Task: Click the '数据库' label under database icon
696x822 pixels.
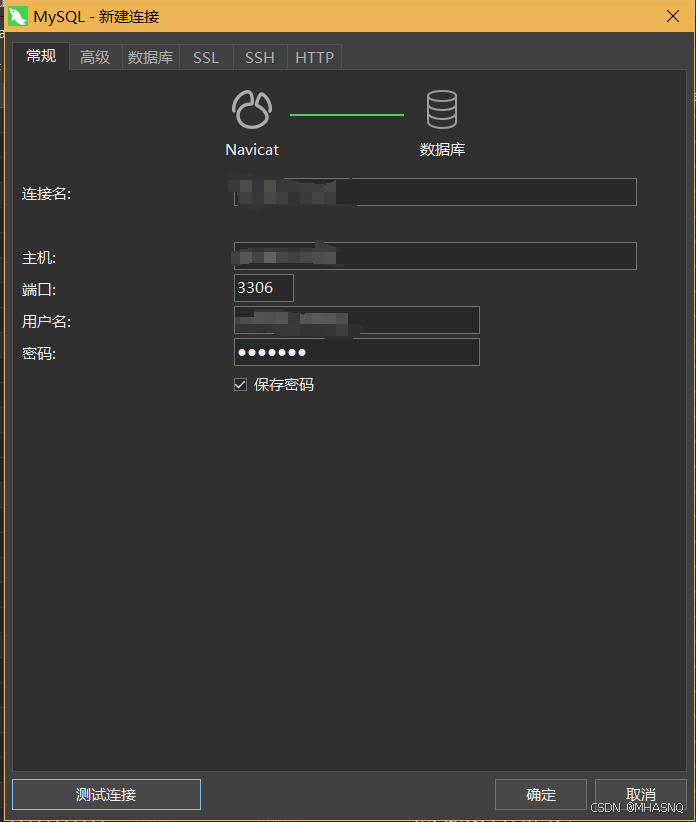Action: click(442, 150)
